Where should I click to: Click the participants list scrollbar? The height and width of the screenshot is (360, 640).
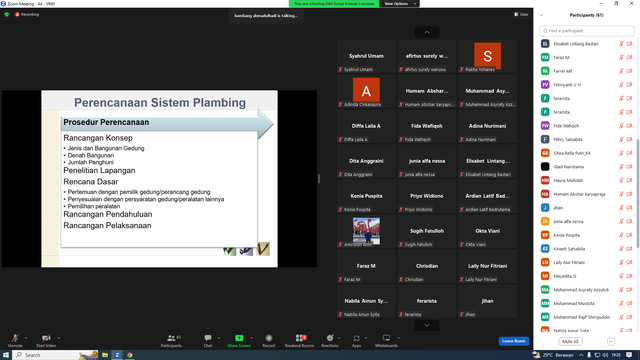[x=638, y=192]
